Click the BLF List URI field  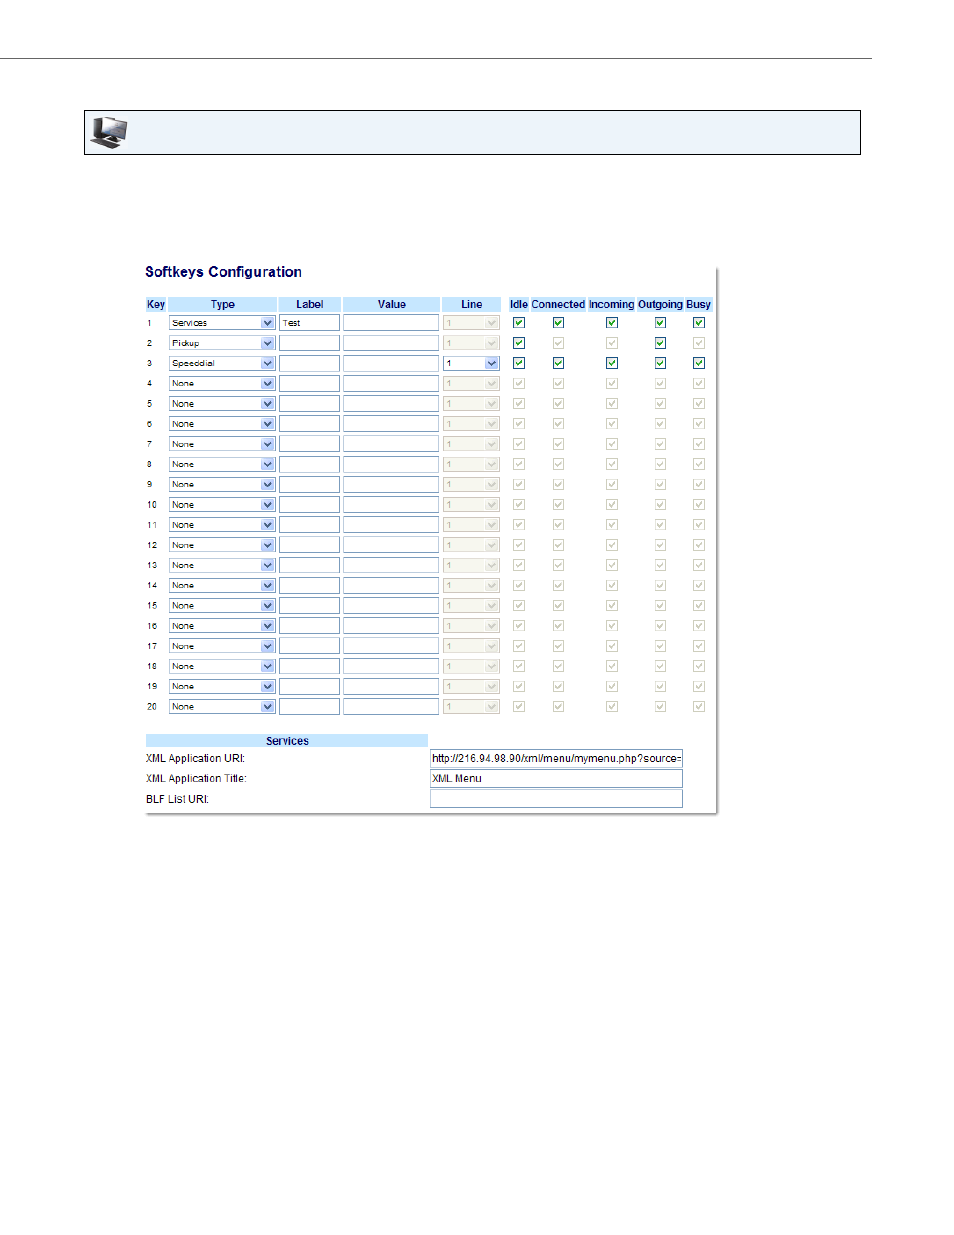556,799
